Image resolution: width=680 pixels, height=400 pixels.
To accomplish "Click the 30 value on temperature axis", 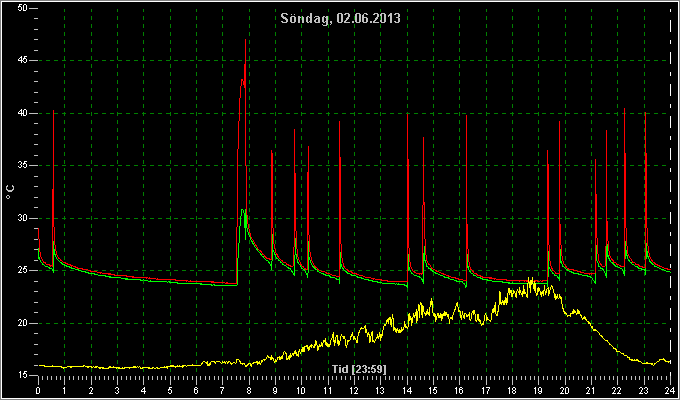I will click(x=24, y=218).
